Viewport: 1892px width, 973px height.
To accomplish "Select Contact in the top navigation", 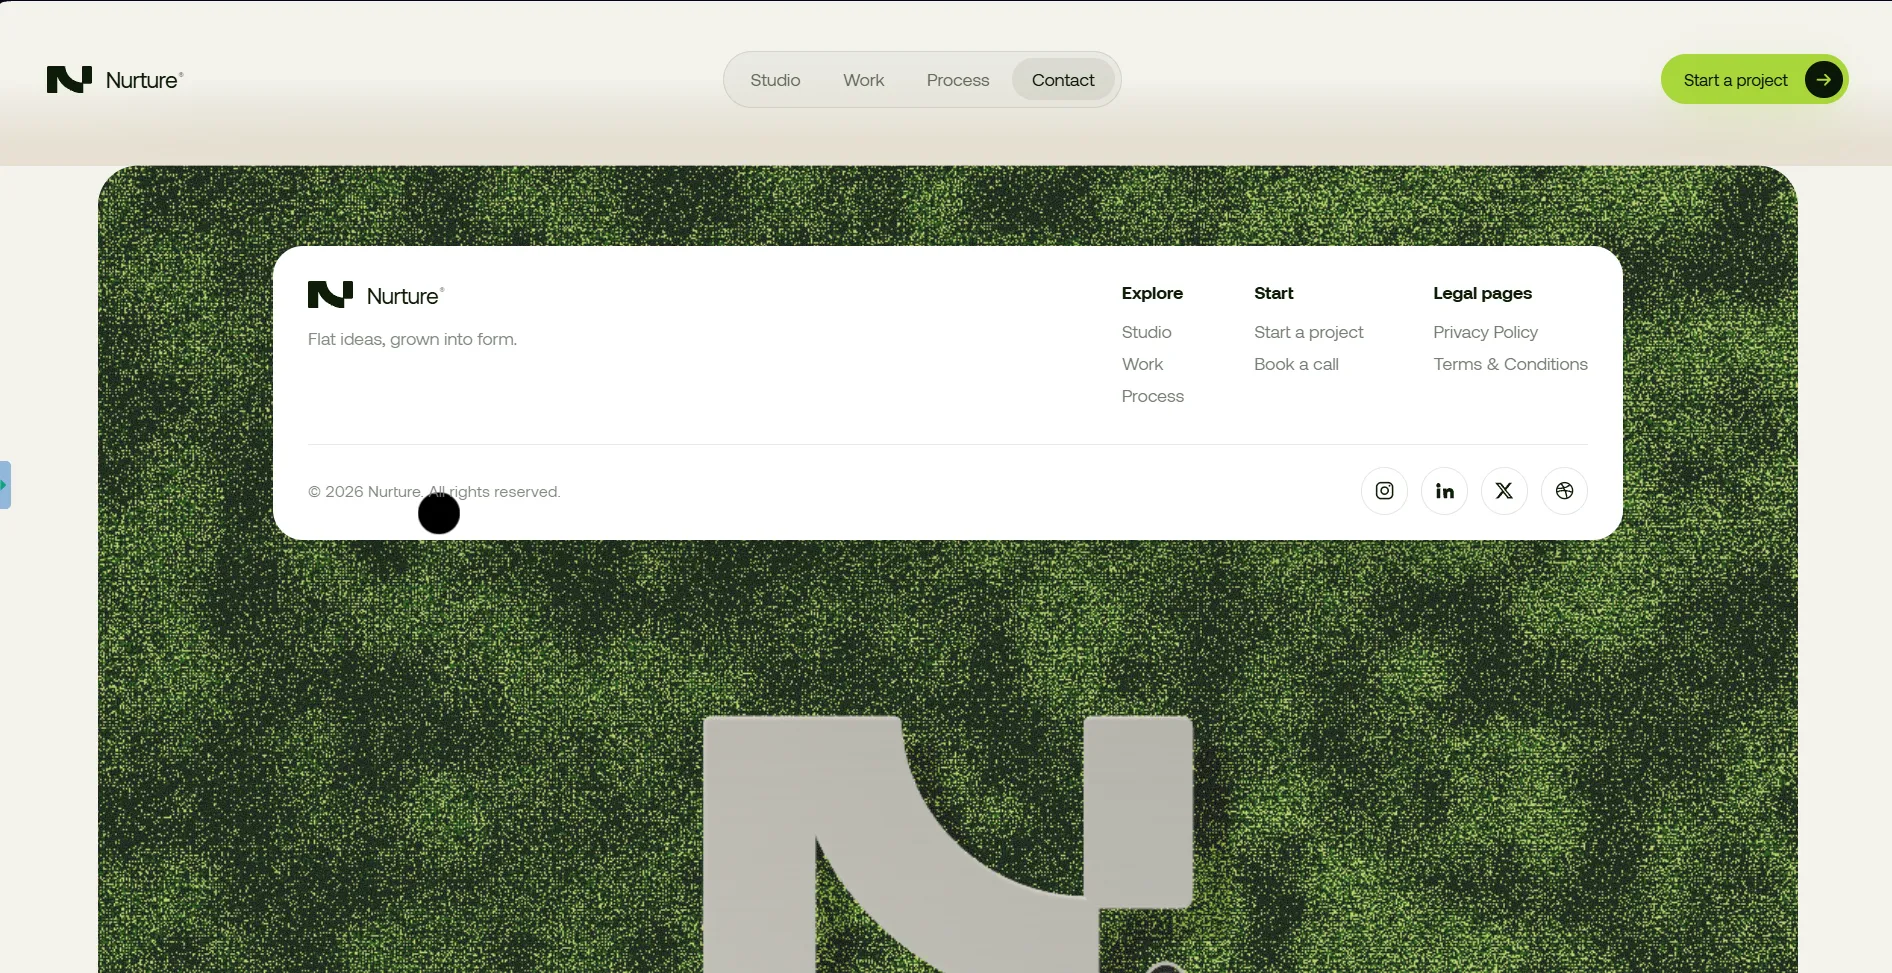I will (1063, 80).
